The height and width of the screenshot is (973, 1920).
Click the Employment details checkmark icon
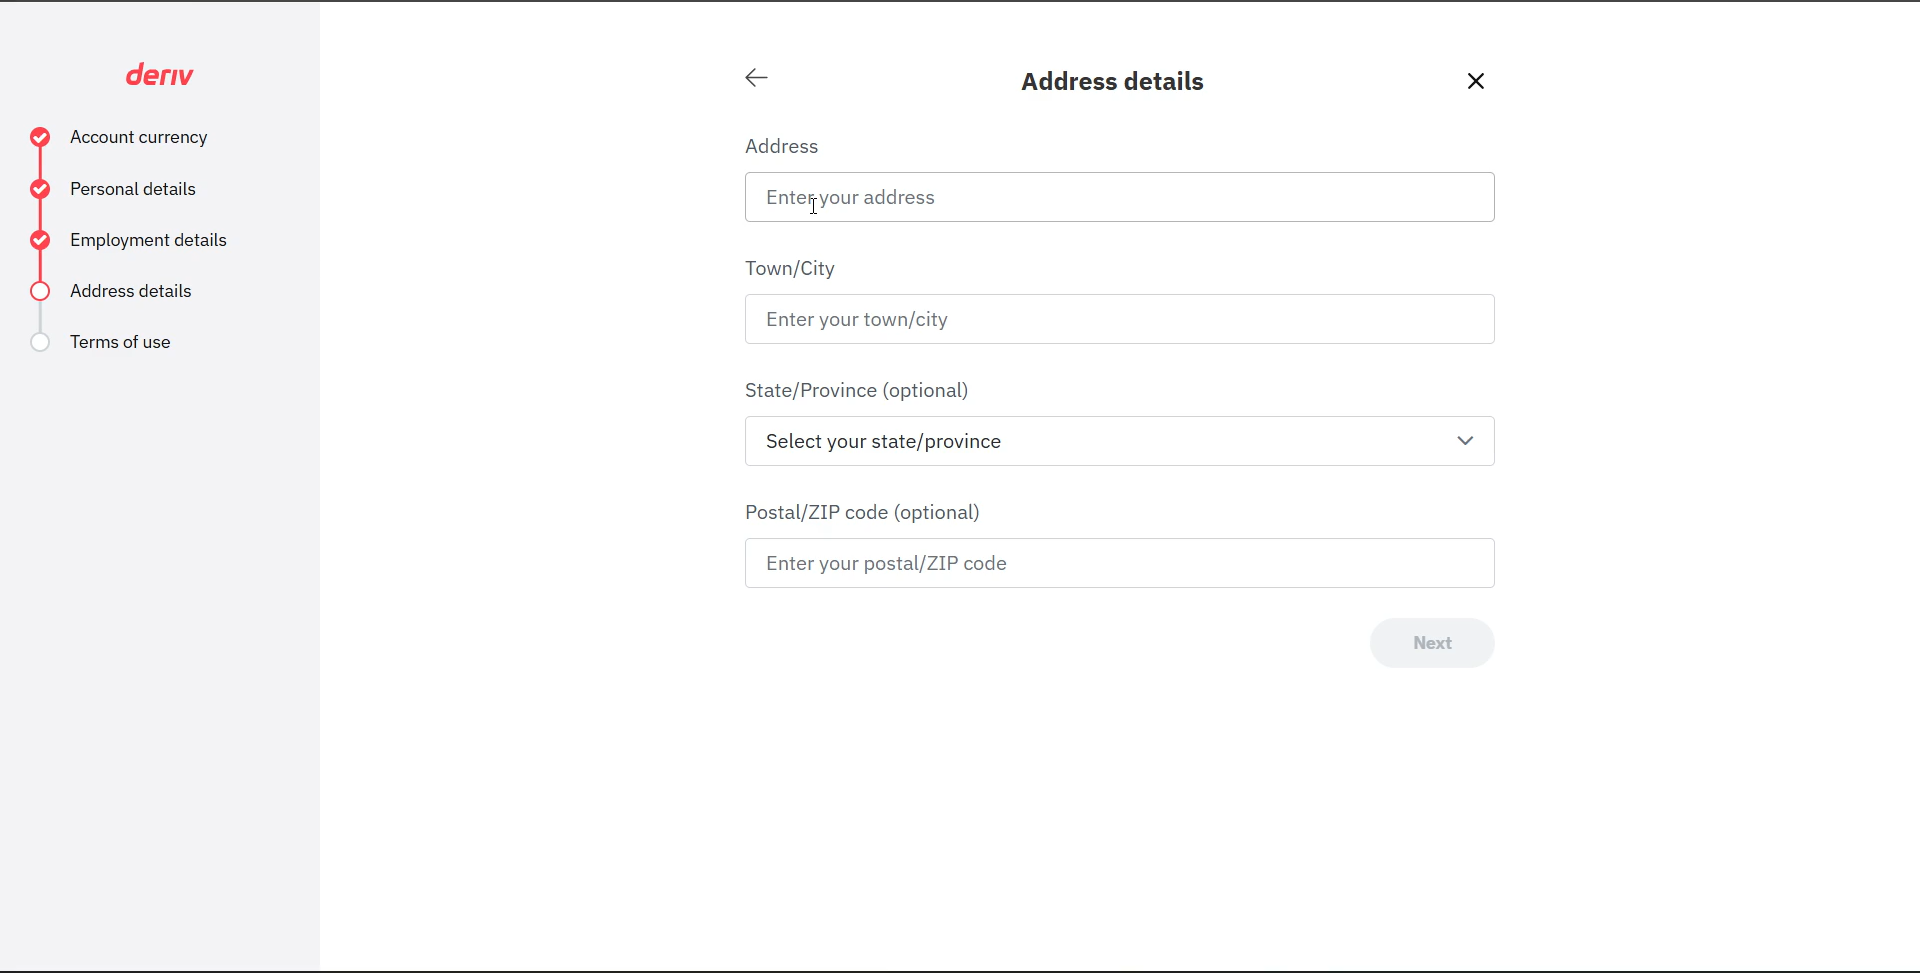tap(40, 240)
